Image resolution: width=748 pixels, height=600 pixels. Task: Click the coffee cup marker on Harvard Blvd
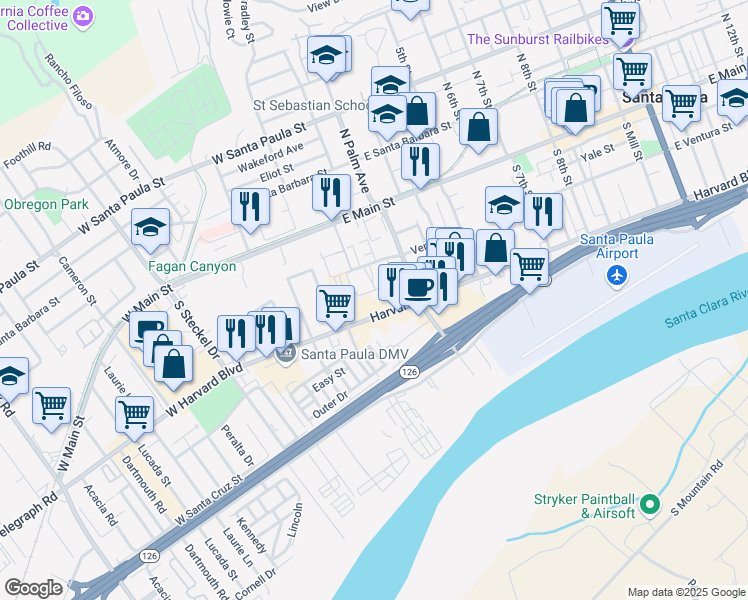point(418,287)
